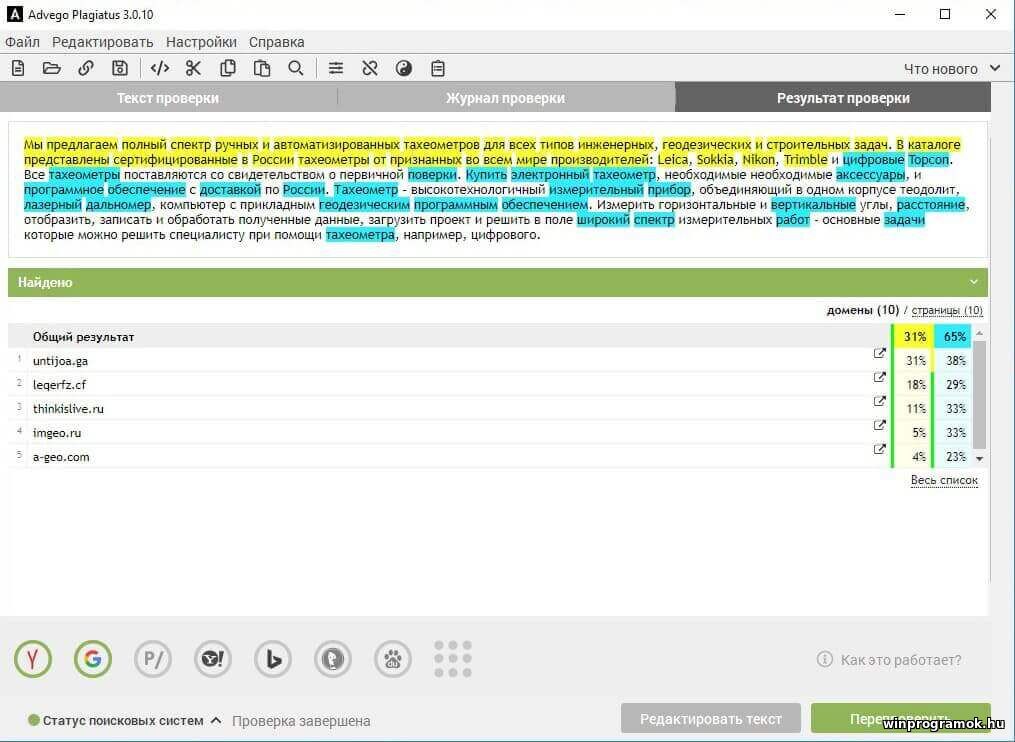Click the scissors cut icon
The height and width of the screenshot is (742, 1015).
click(x=194, y=68)
